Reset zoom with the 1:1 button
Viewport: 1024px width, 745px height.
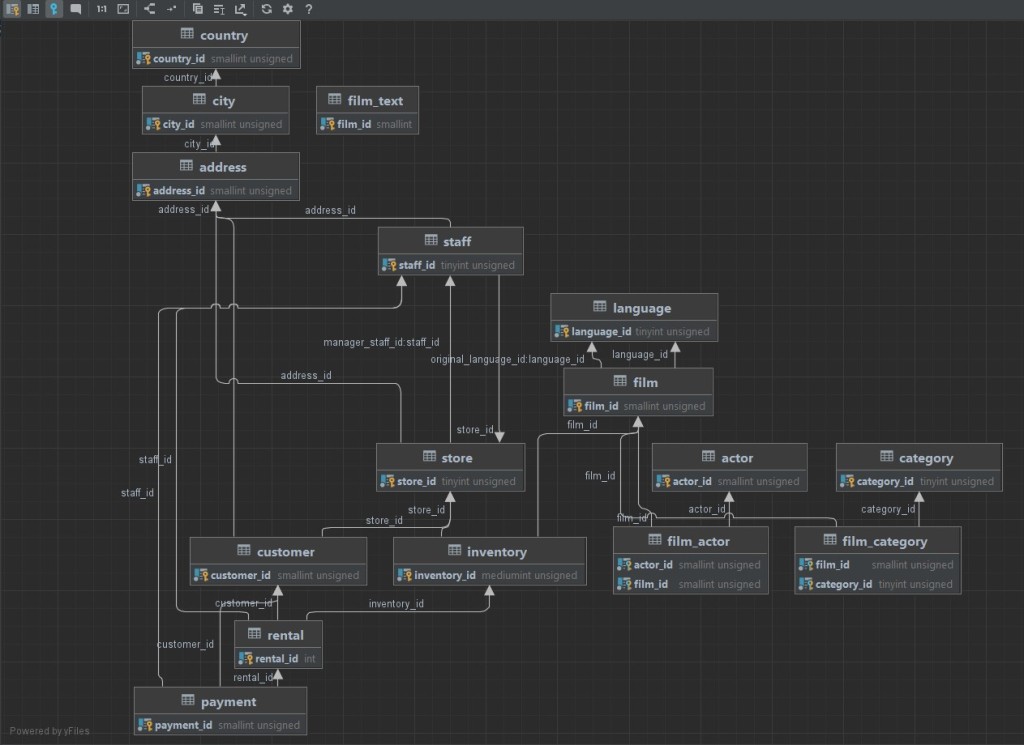pyautogui.click(x=102, y=9)
